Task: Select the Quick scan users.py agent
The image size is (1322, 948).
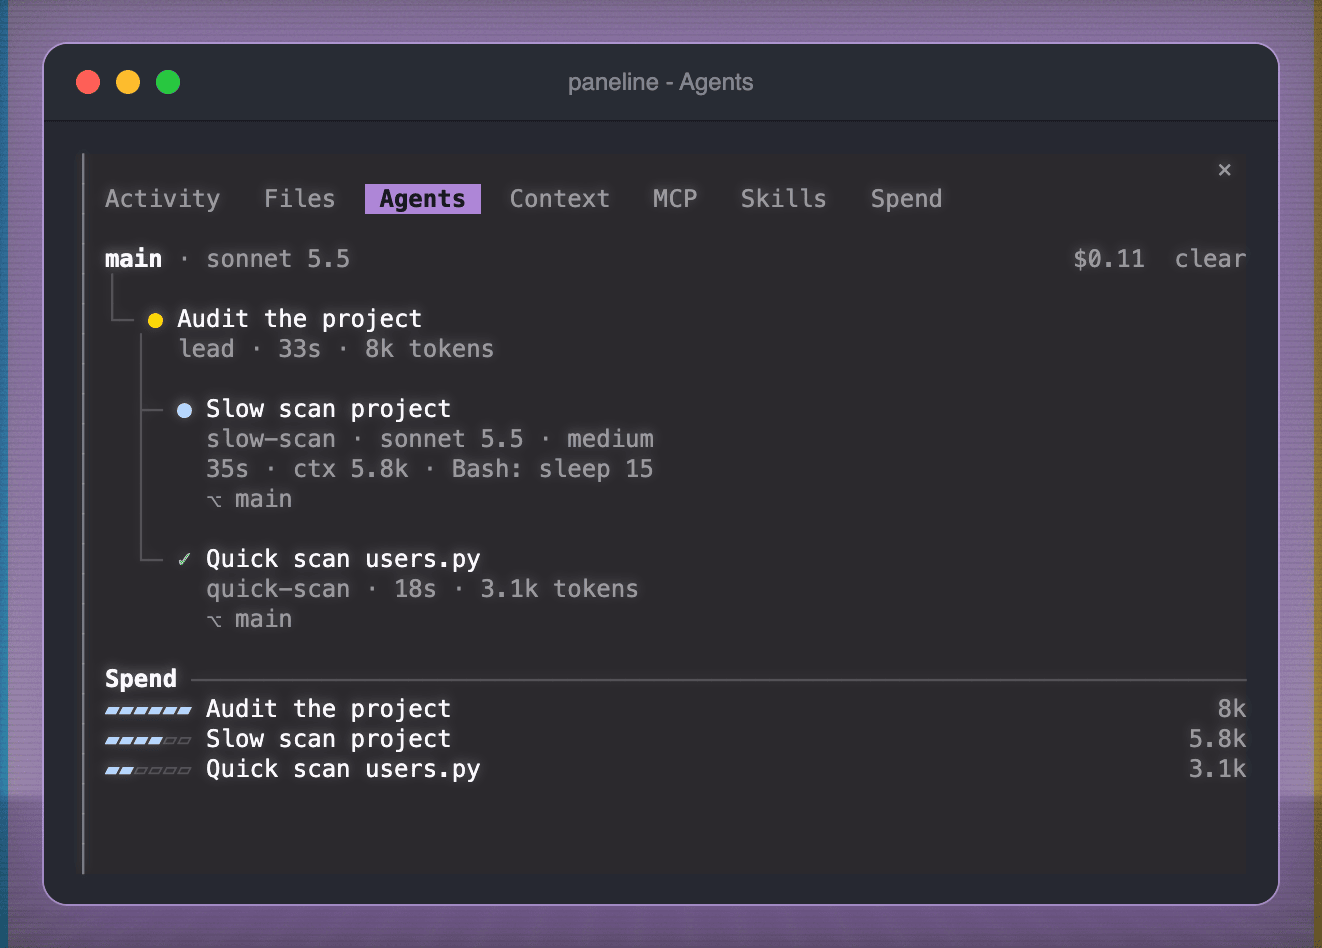Action: 343,559
